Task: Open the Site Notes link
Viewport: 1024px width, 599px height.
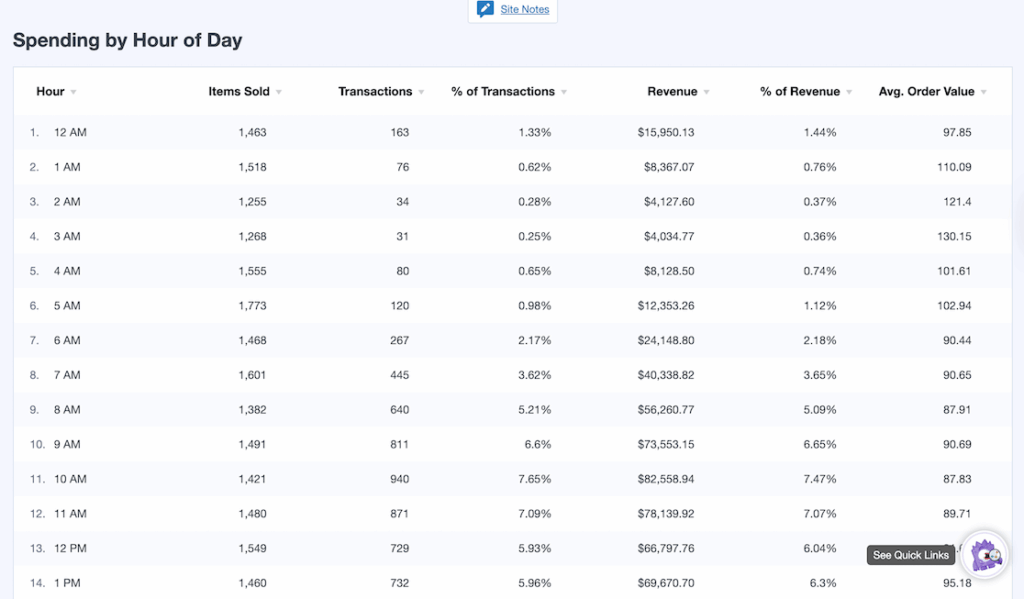Action: pyautogui.click(x=521, y=10)
